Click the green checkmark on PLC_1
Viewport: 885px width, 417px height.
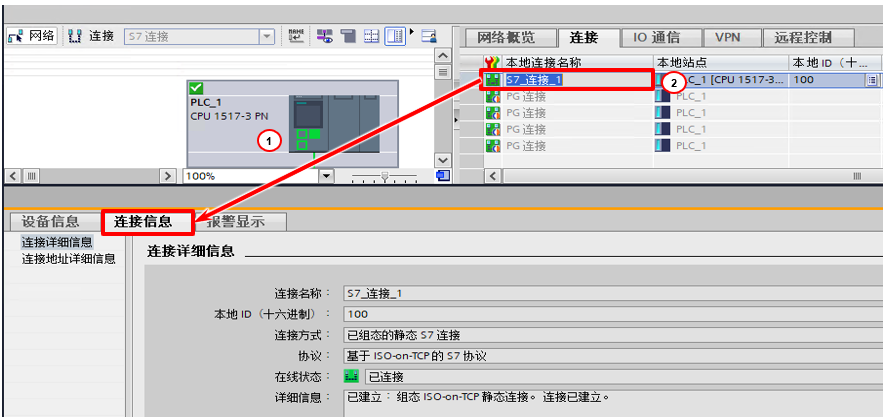click(x=196, y=88)
